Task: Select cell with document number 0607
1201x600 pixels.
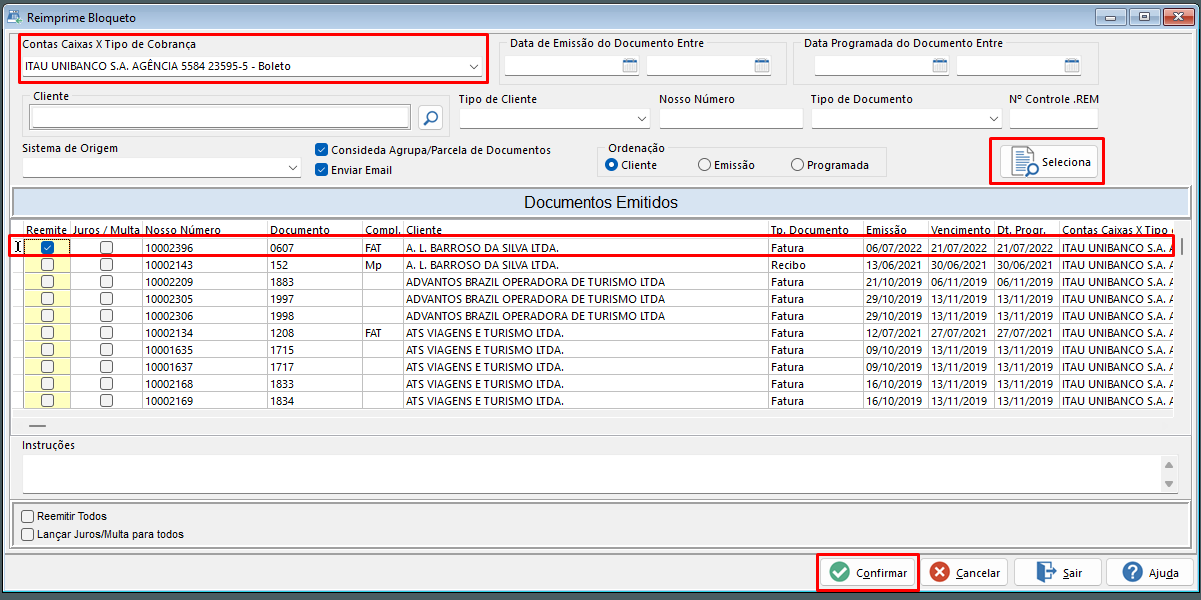Action: 315,247
